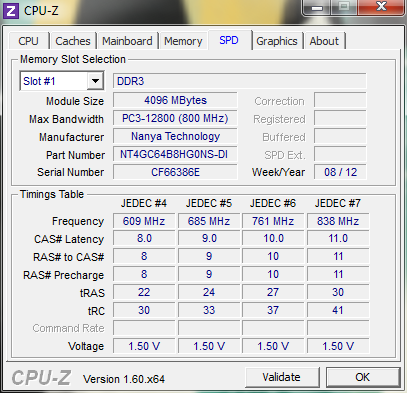This screenshot has height=393, width=407.
Task: Switch to the Memory tab
Action: click(183, 41)
